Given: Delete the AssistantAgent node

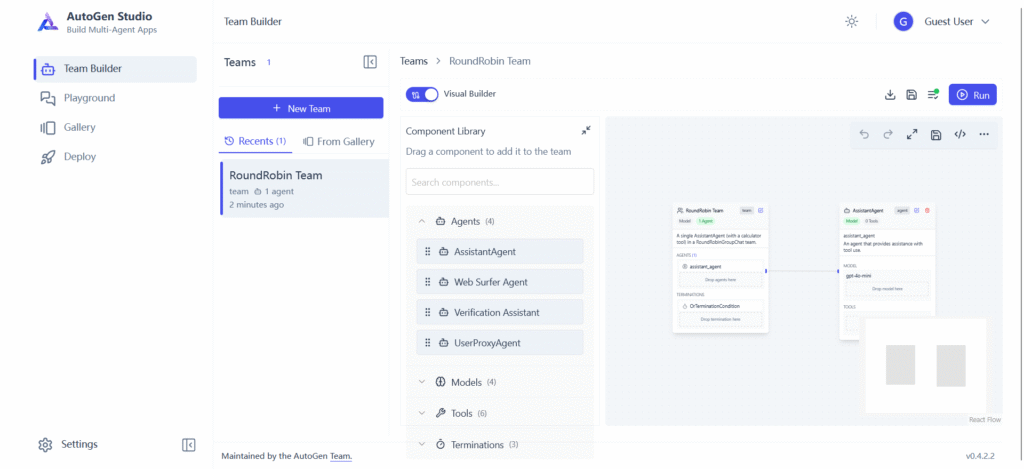Looking at the screenshot, I should pos(927,210).
